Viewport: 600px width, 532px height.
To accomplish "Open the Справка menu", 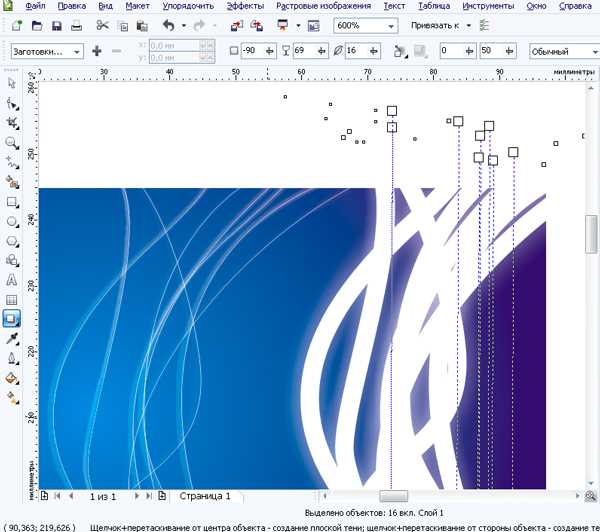I will point(575,6).
